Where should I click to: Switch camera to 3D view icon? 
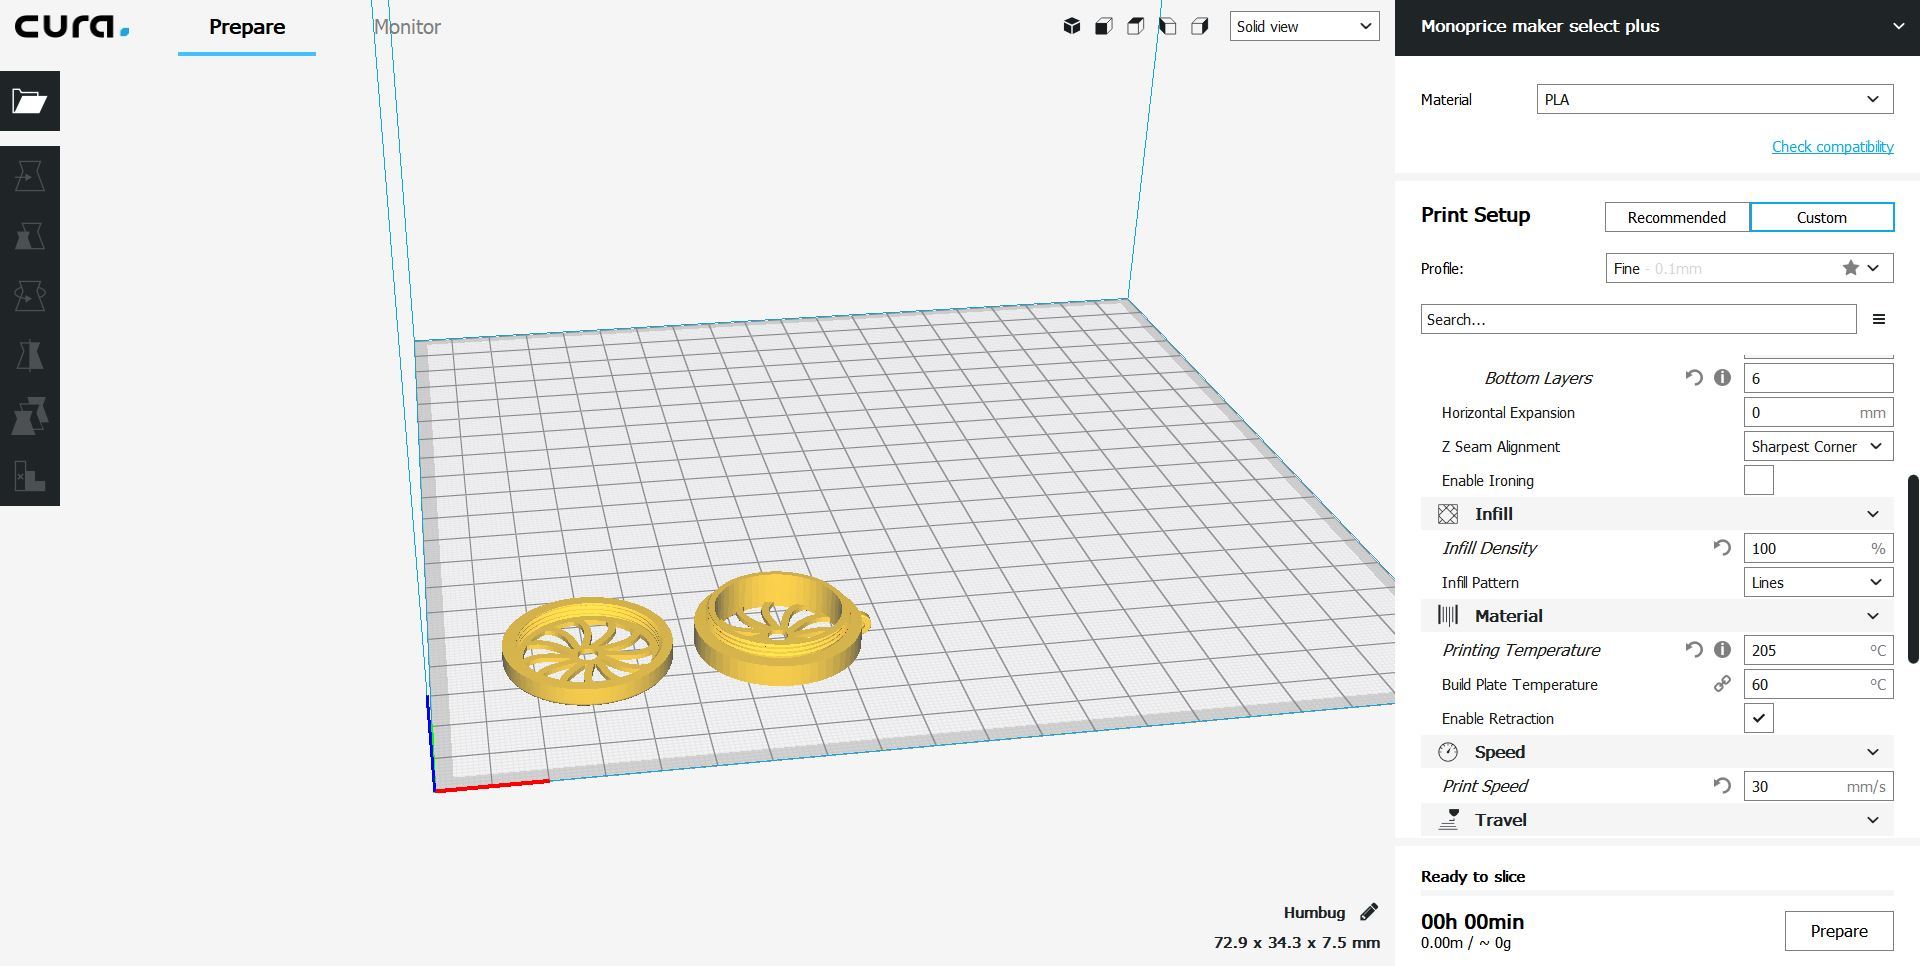tap(1072, 26)
